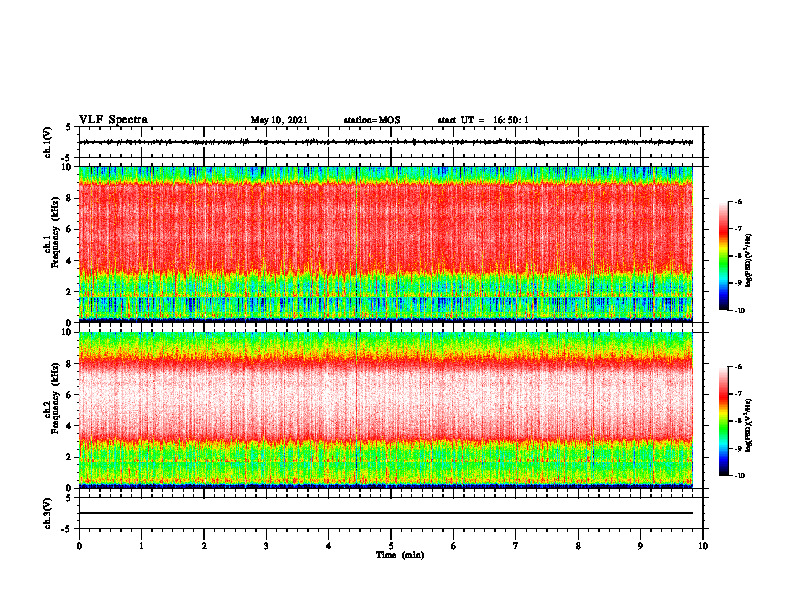Click time axis tick label '3'

(266, 546)
